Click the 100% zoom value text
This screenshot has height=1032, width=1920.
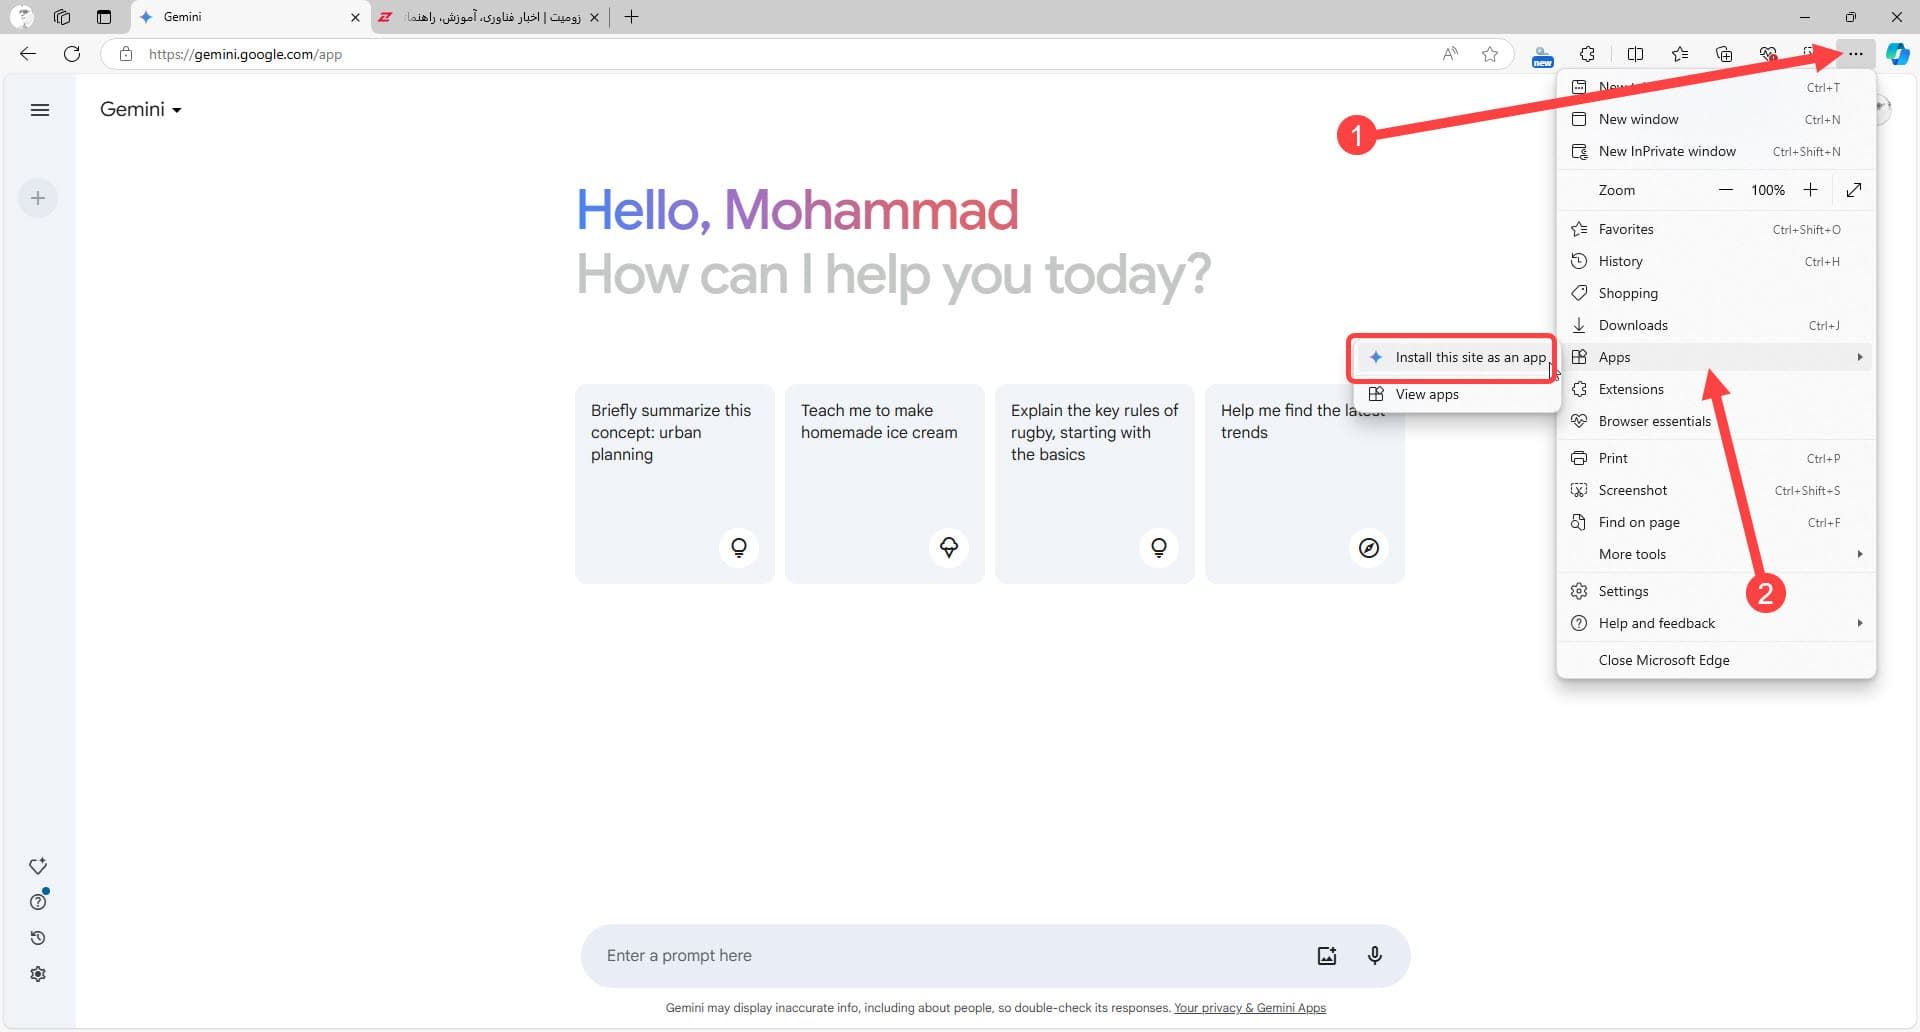(1768, 190)
